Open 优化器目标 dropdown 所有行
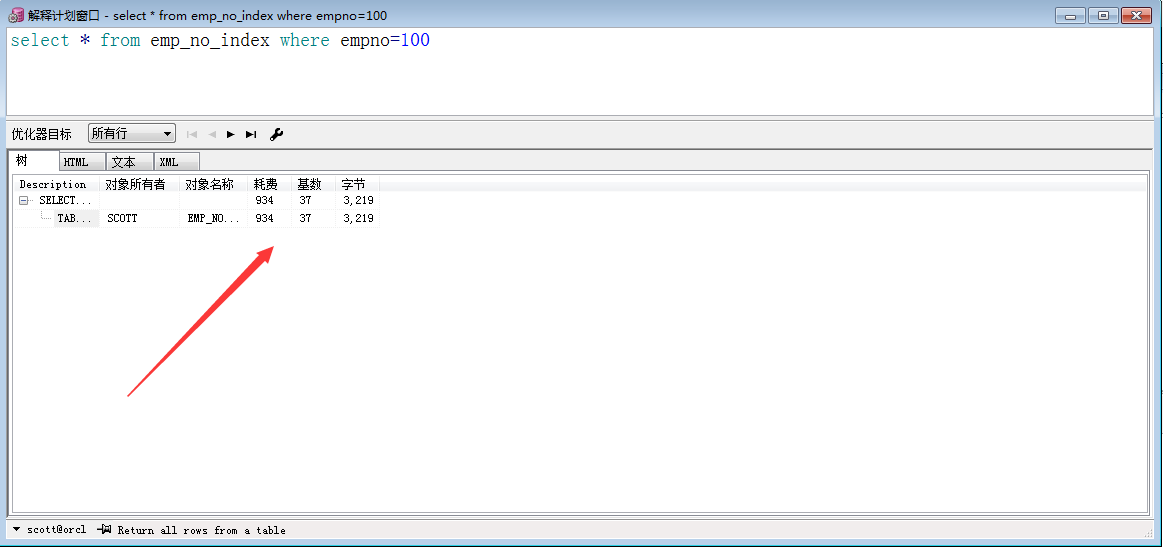Screen dimensions: 1163x547 [132, 134]
